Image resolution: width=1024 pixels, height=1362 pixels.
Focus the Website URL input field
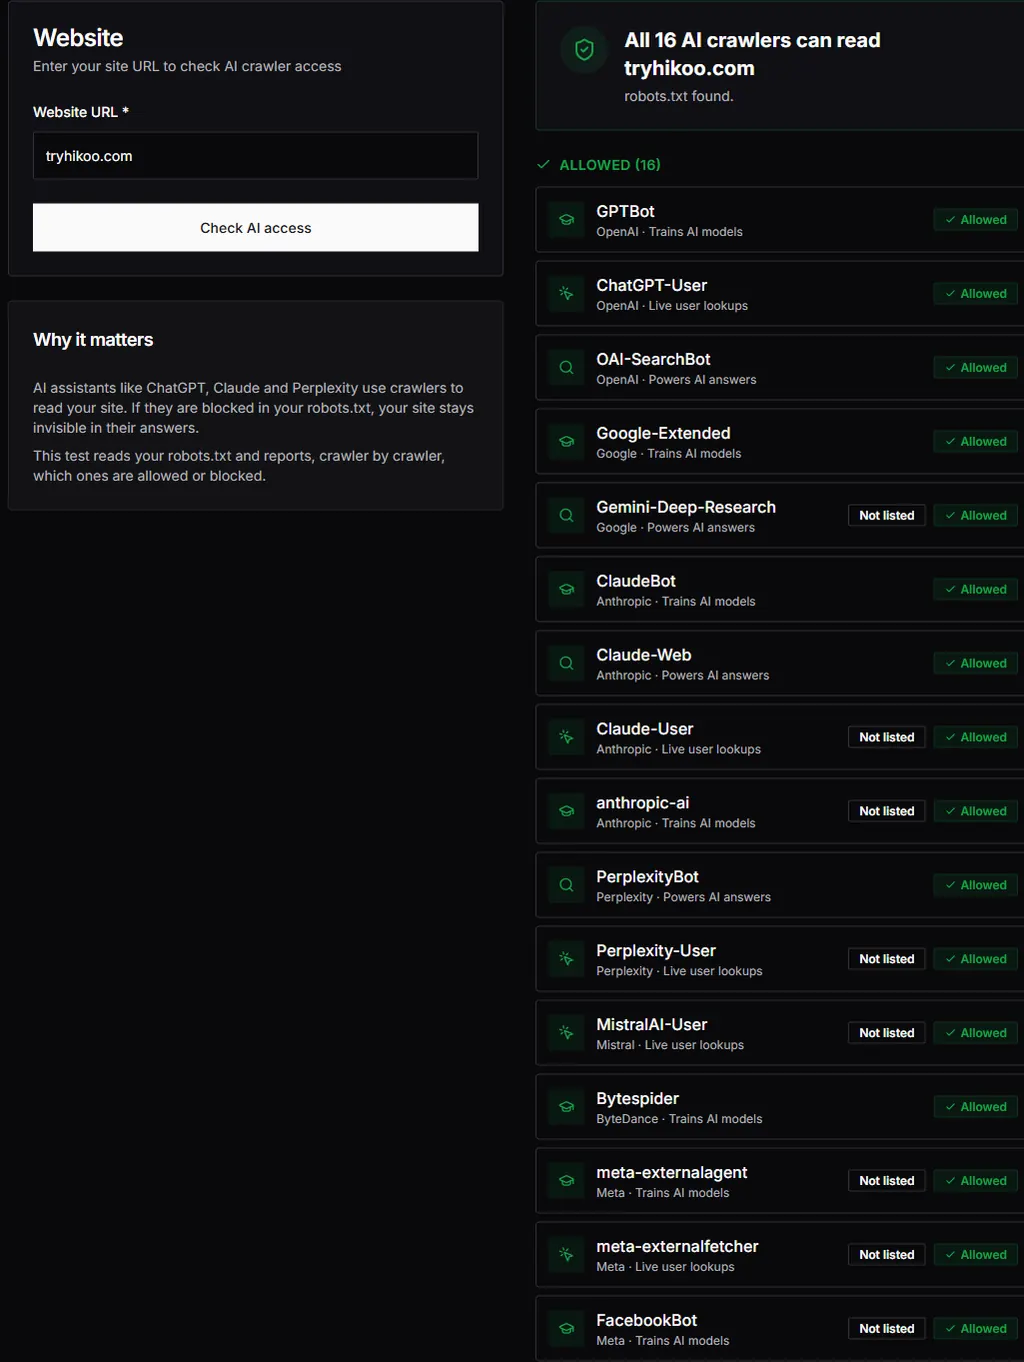pos(256,156)
